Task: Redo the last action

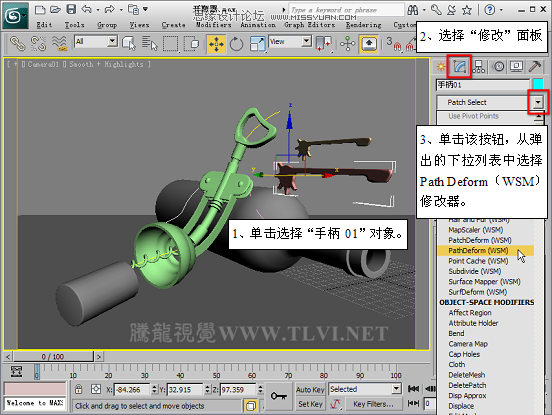Action: pyautogui.click(x=109, y=10)
